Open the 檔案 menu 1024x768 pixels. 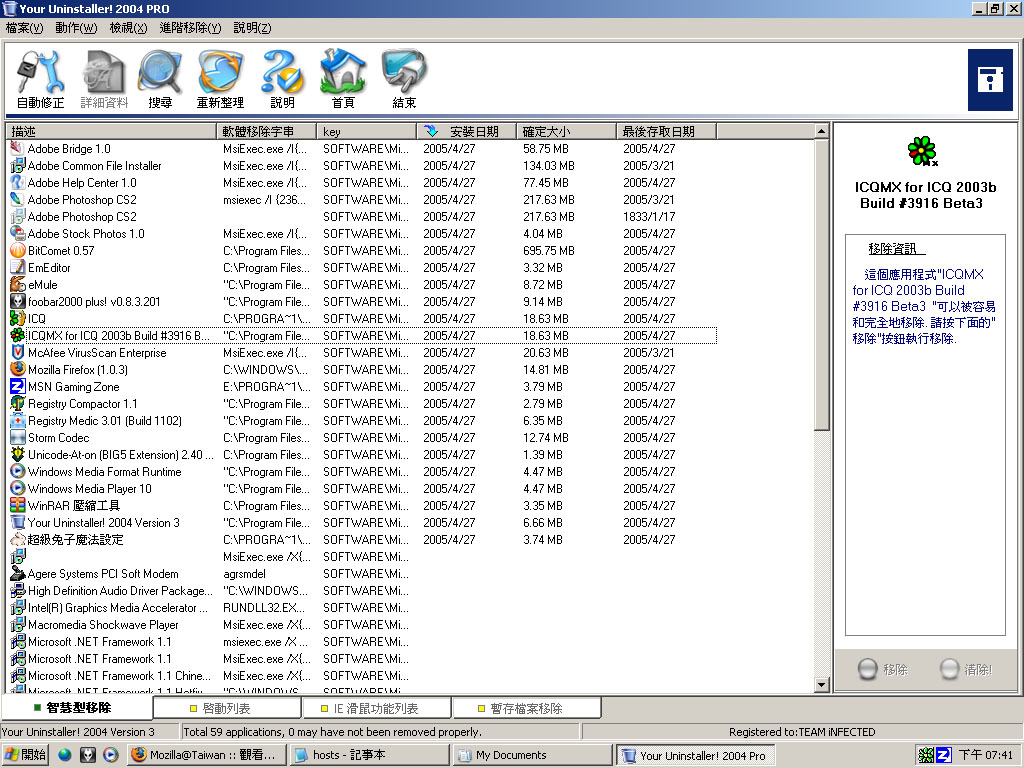pyautogui.click(x=24, y=28)
